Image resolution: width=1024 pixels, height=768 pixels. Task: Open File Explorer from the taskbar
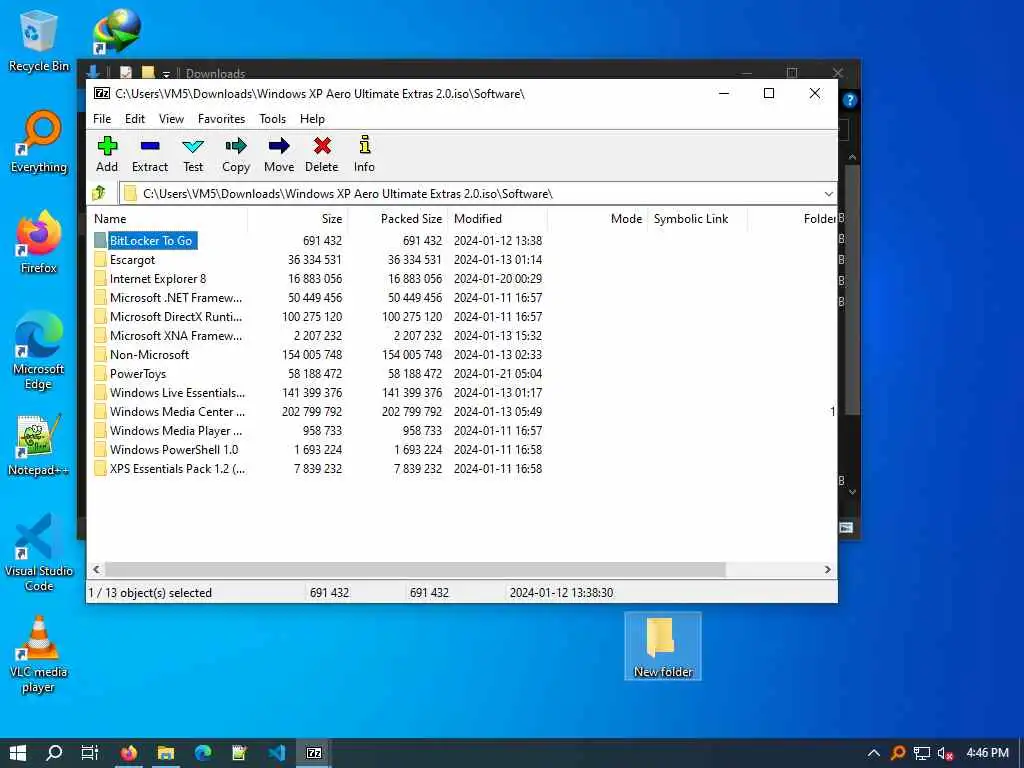click(x=166, y=753)
